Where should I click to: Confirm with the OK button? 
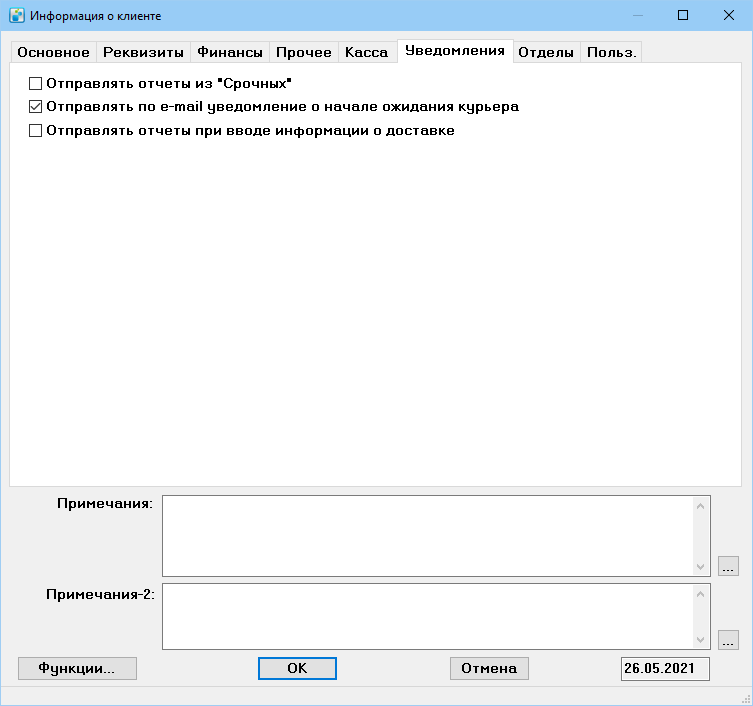click(297, 669)
